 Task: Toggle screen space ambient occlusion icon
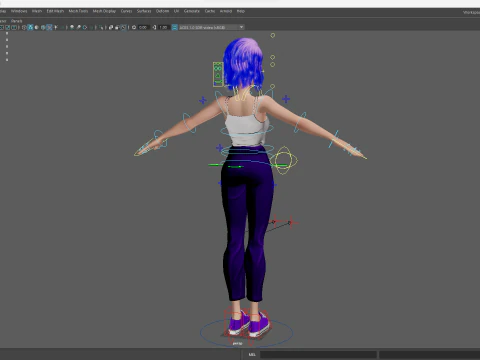point(72,27)
